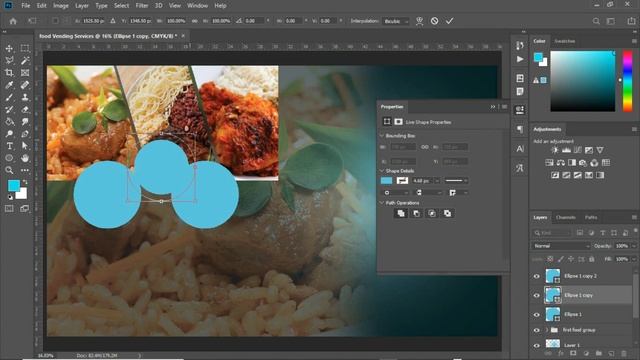
Task: Open the stroke line style dropdown
Action: (x=456, y=180)
